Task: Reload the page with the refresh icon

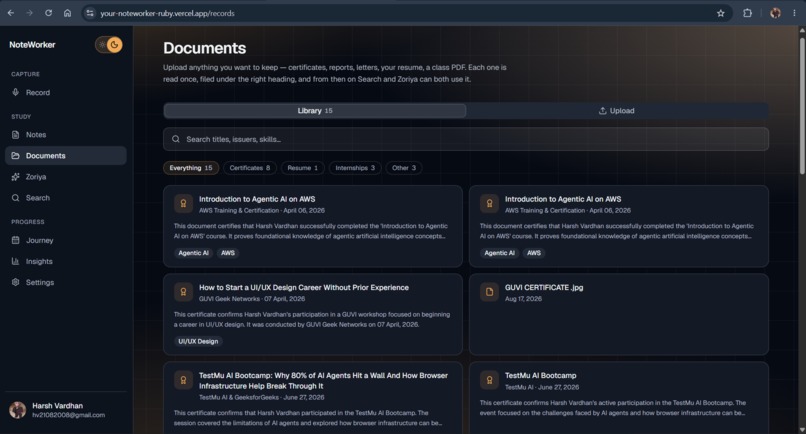Action: 48,13
